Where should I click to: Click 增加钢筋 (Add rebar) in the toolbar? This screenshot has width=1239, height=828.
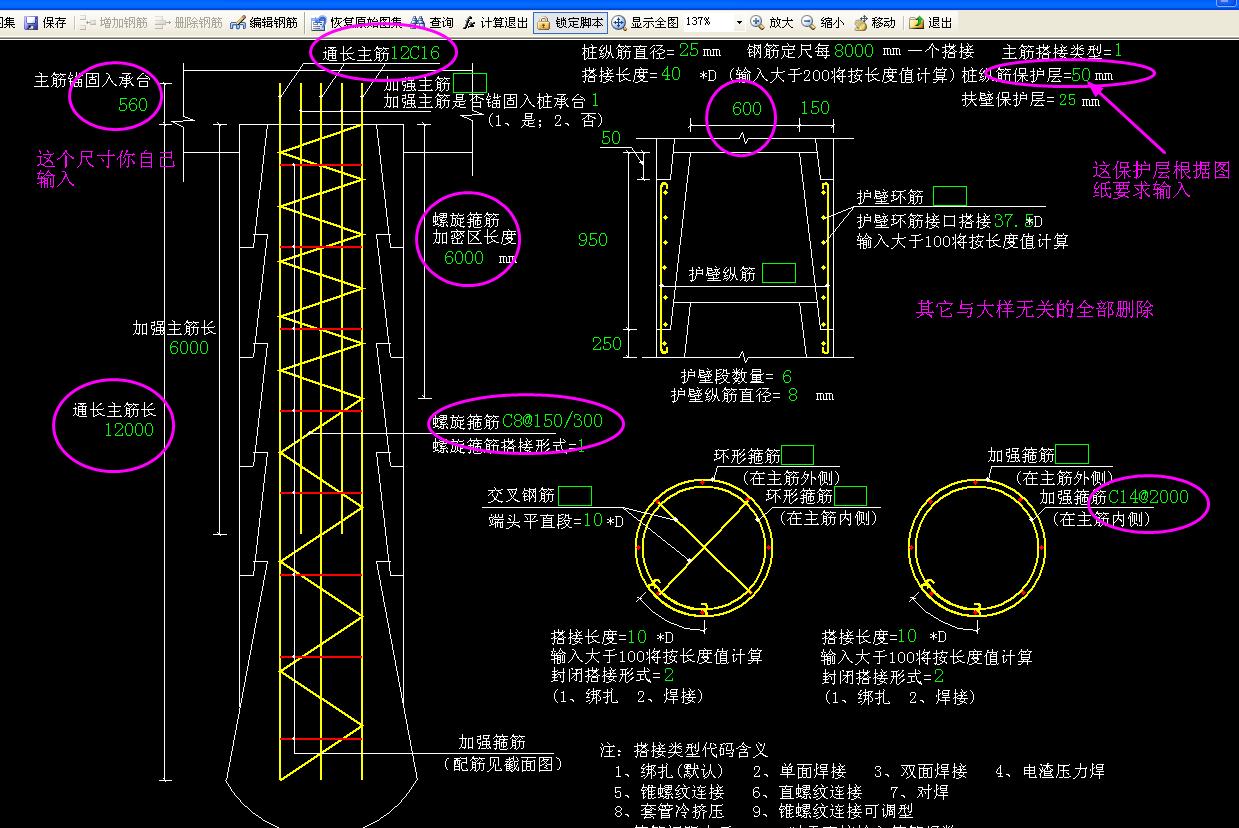tap(113, 22)
